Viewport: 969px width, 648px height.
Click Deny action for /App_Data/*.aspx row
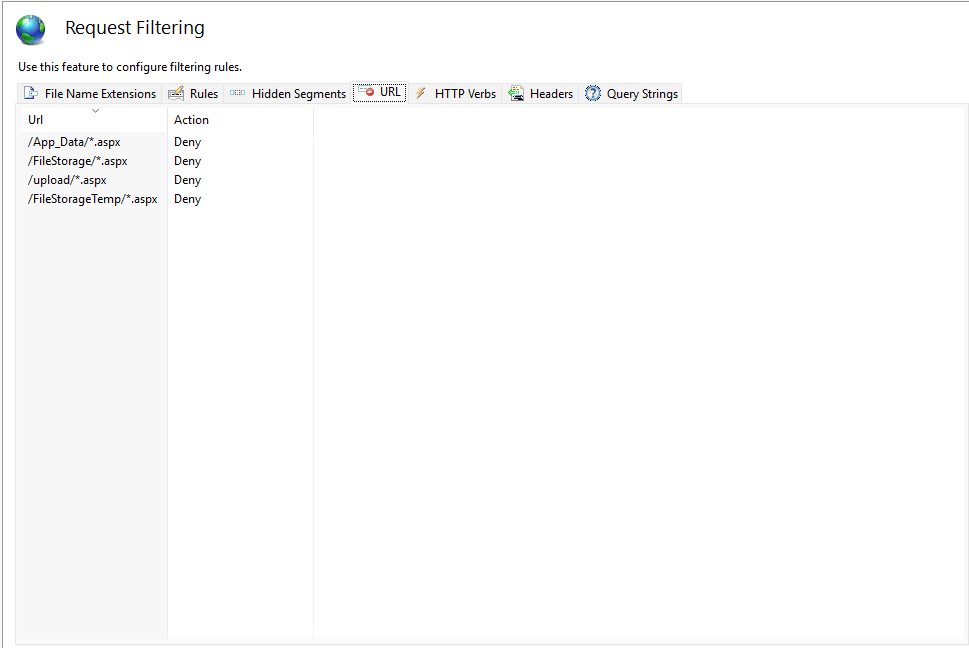tap(187, 142)
